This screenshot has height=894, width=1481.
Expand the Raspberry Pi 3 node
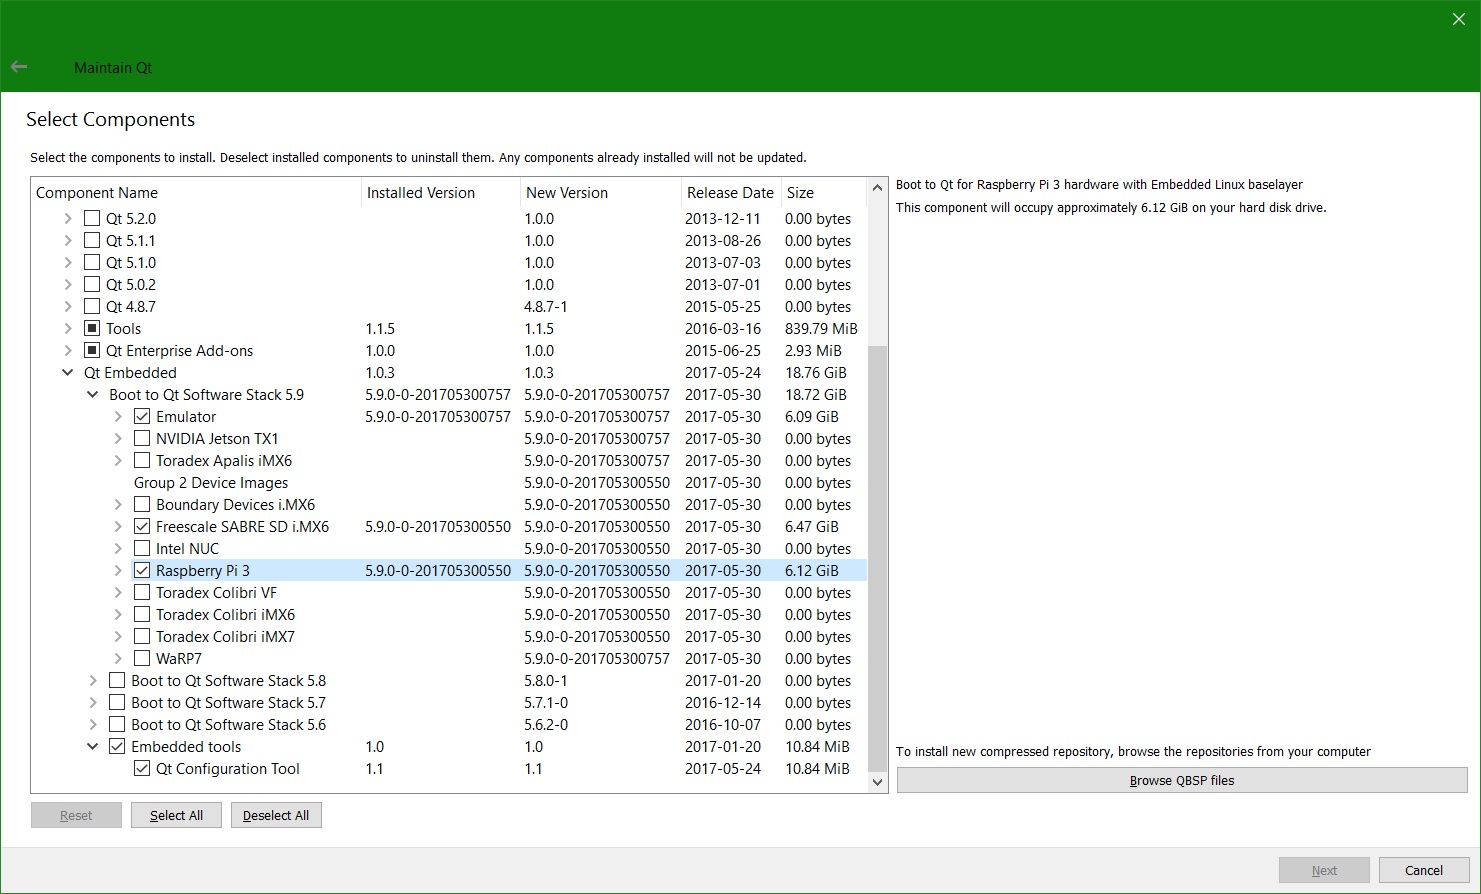(117, 570)
